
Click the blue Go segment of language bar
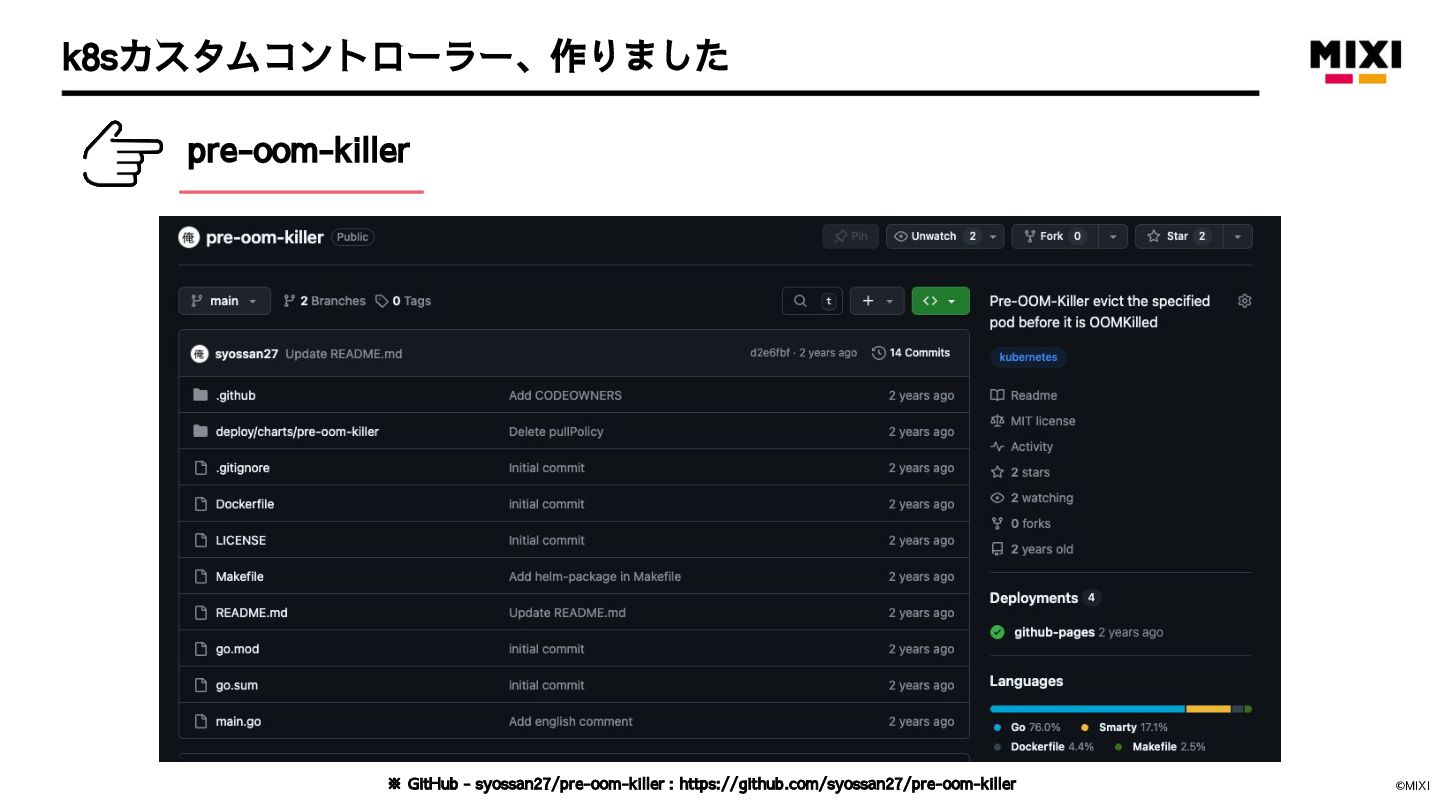click(1087, 709)
